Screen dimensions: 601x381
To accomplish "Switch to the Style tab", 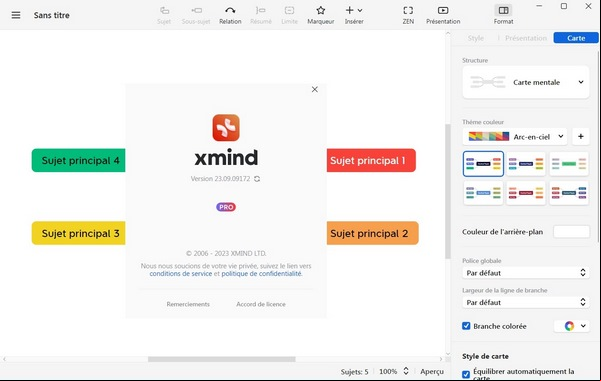I will (476, 38).
